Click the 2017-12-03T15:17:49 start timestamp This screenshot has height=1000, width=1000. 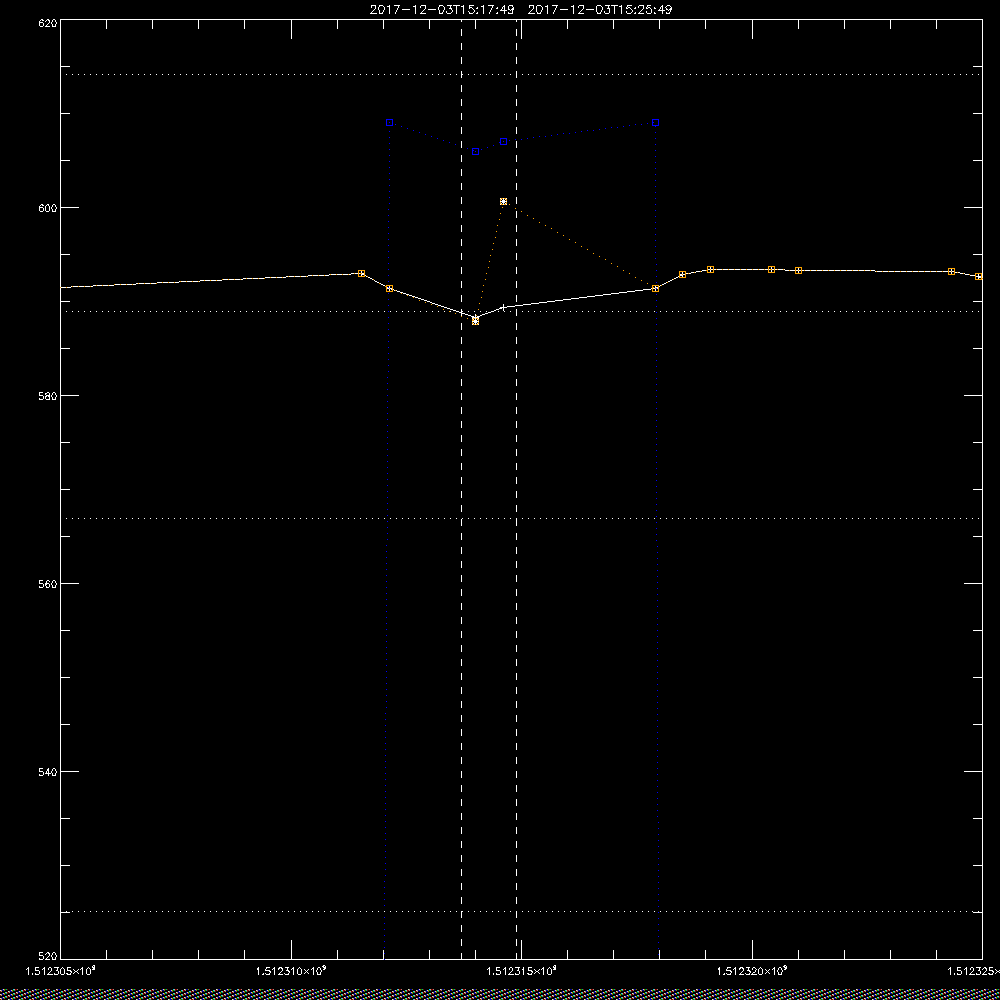pyautogui.click(x=442, y=10)
